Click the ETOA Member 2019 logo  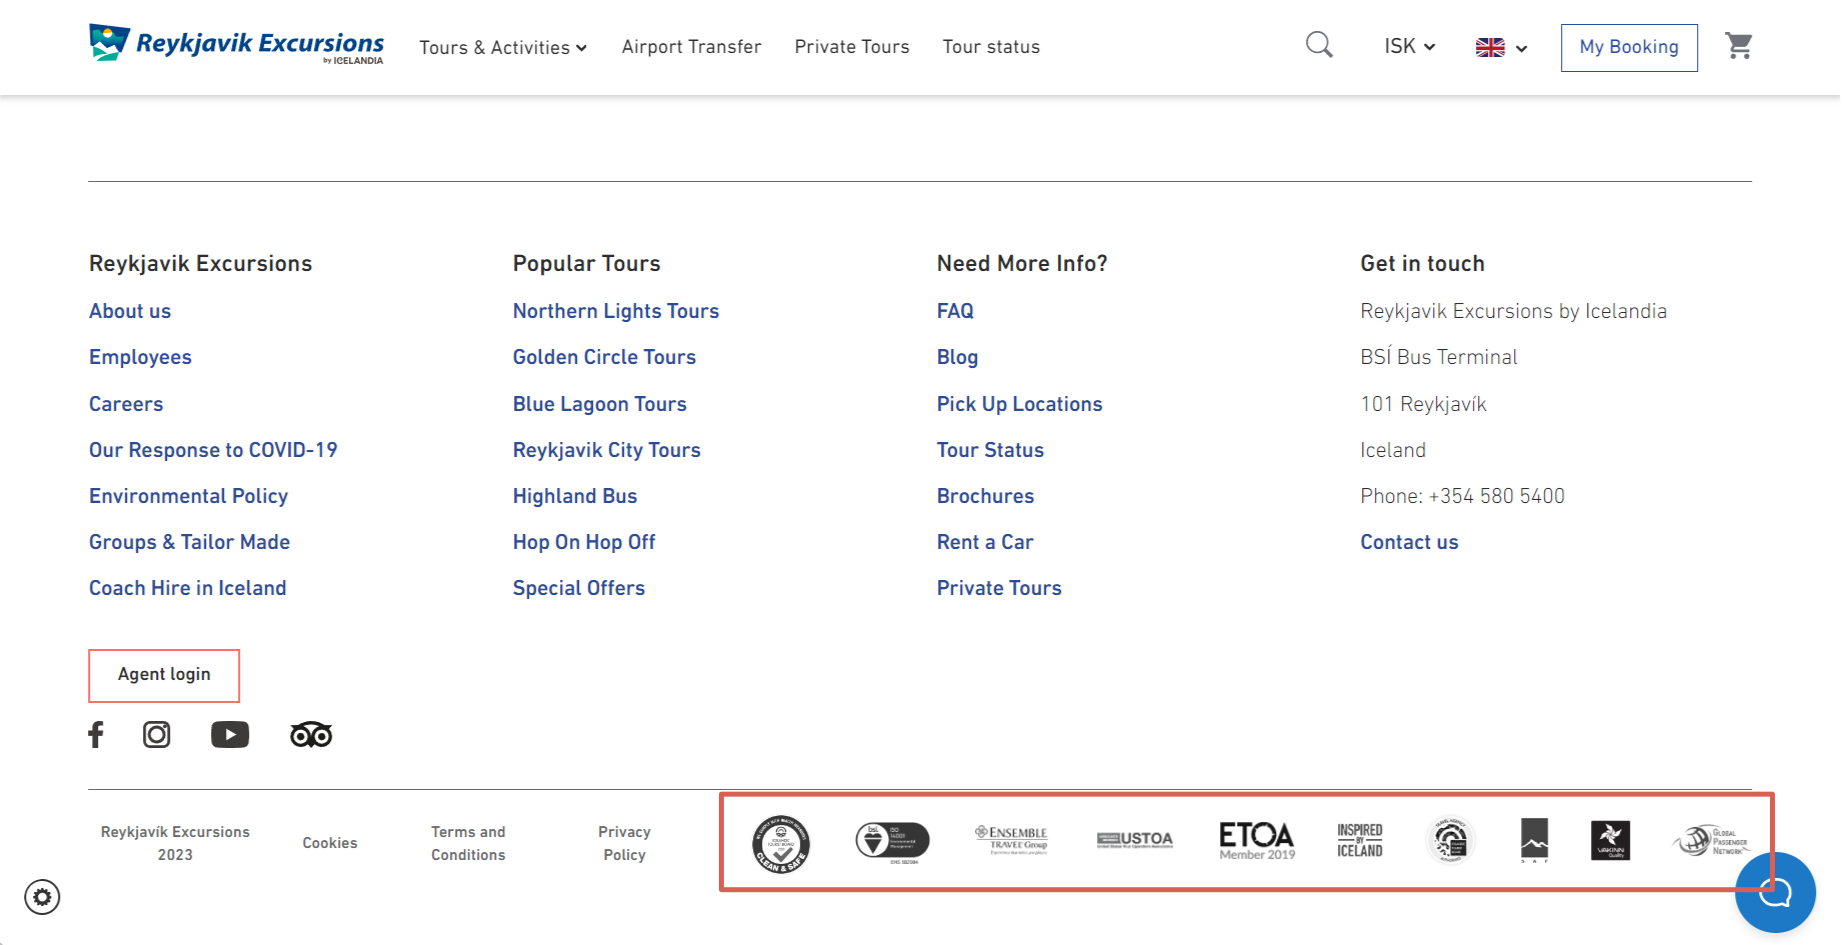1257,841
